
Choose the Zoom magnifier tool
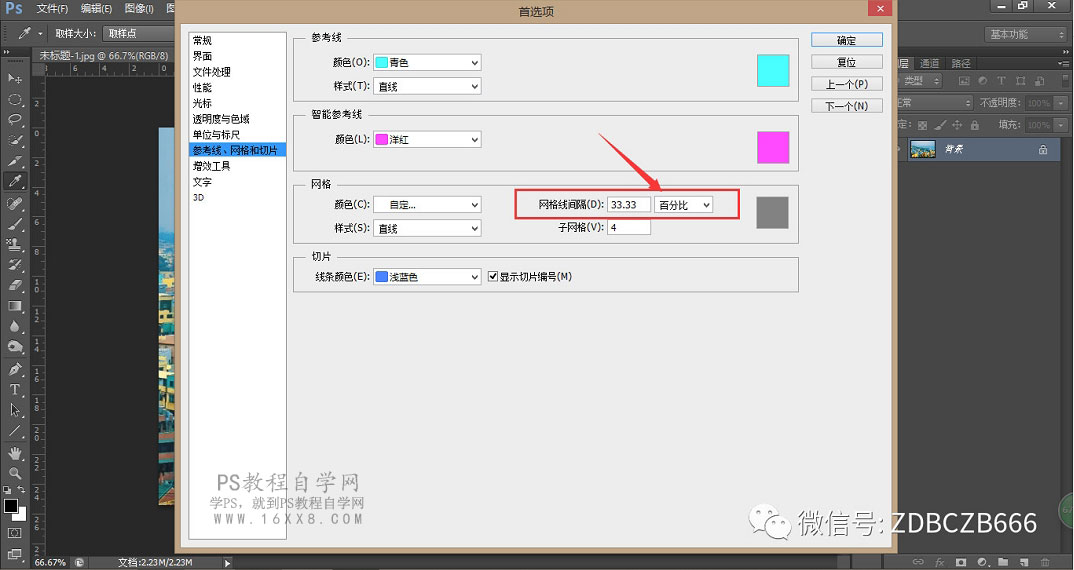15,473
